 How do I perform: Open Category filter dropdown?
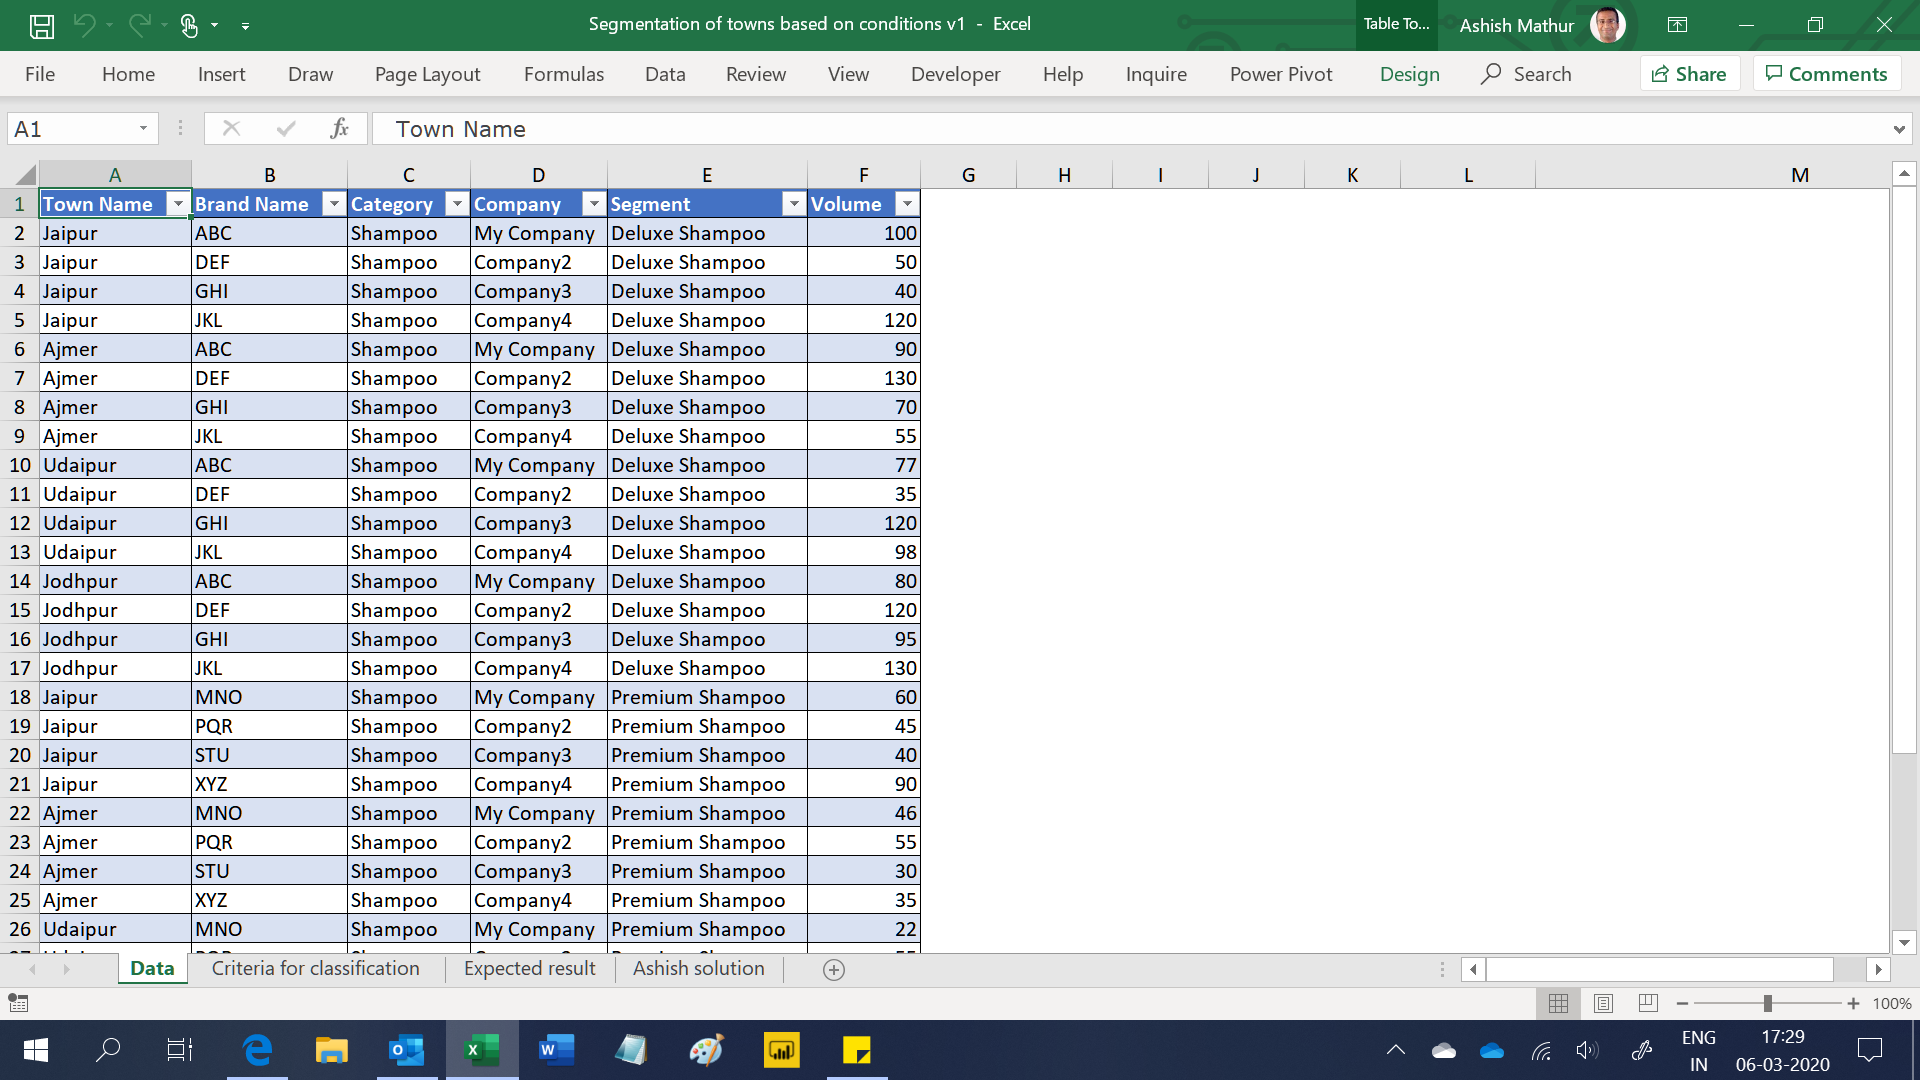[457, 204]
